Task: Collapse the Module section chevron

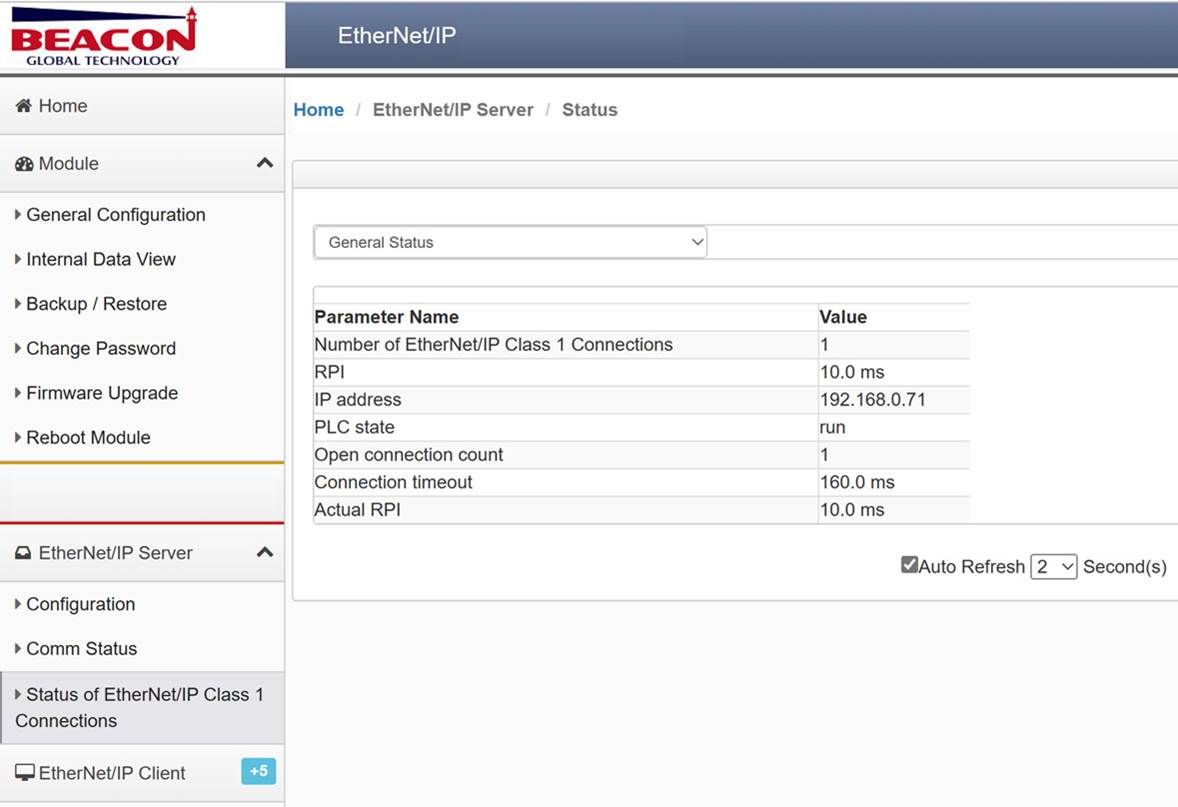Action: click(264, 163)
